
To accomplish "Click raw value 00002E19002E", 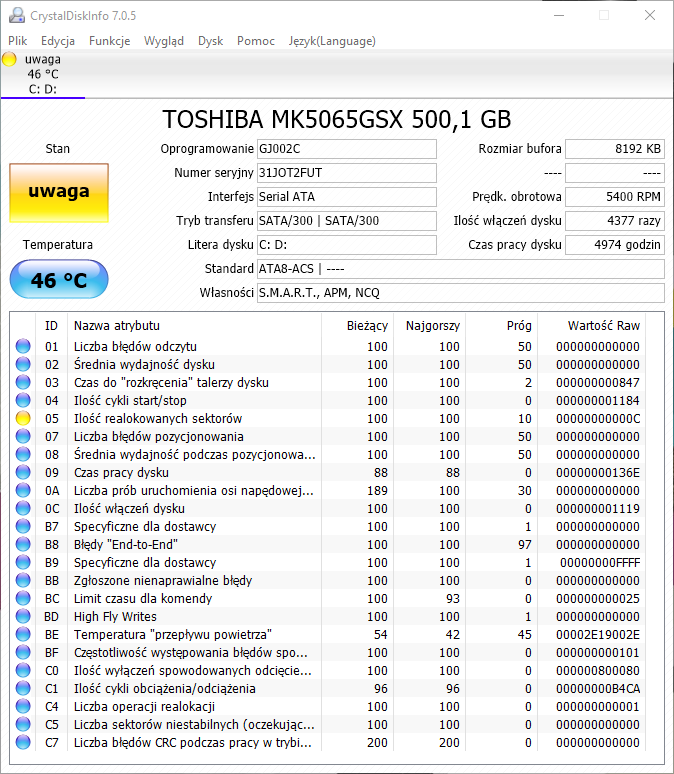I will [597, 635].
